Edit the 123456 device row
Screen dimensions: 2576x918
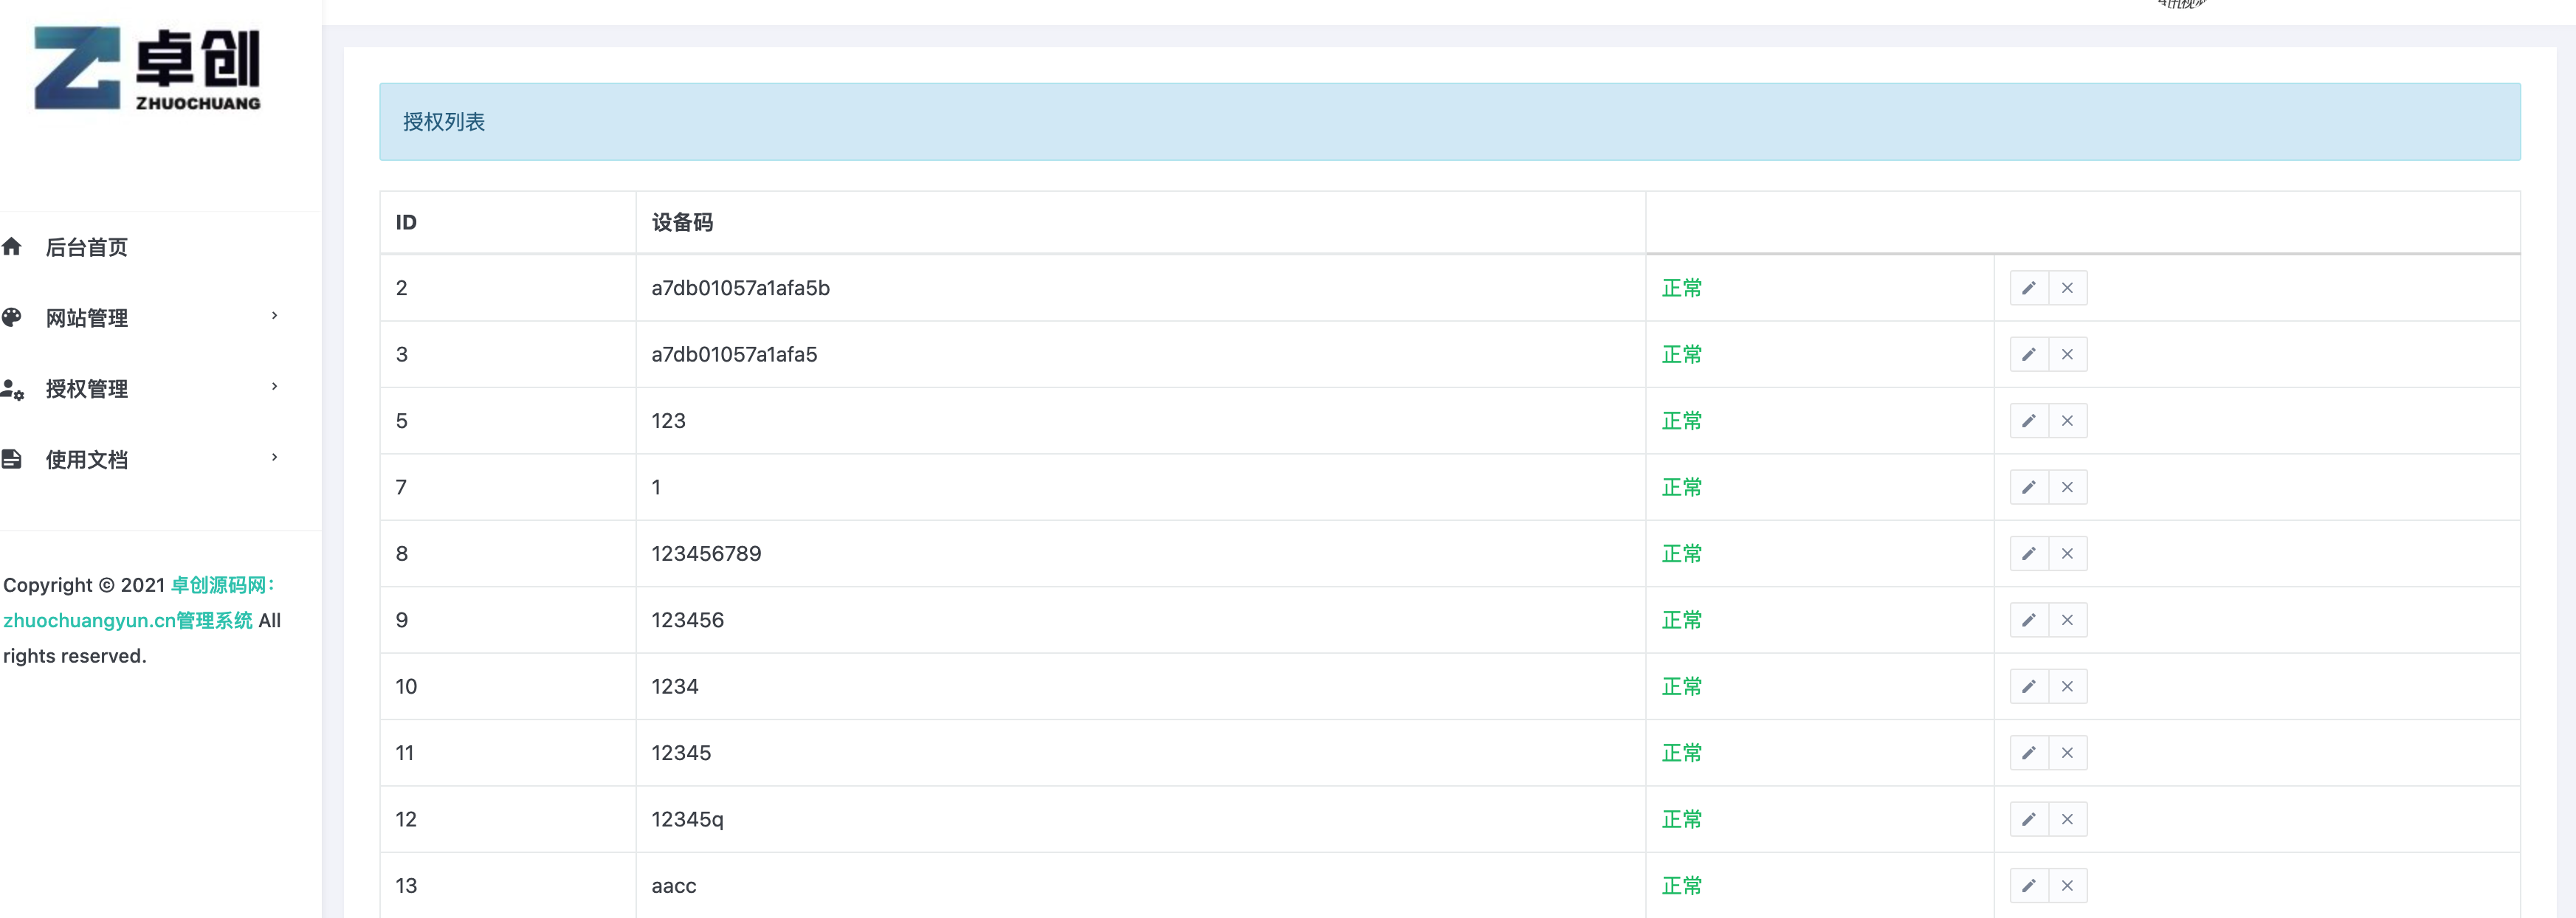coord(2029,620)
